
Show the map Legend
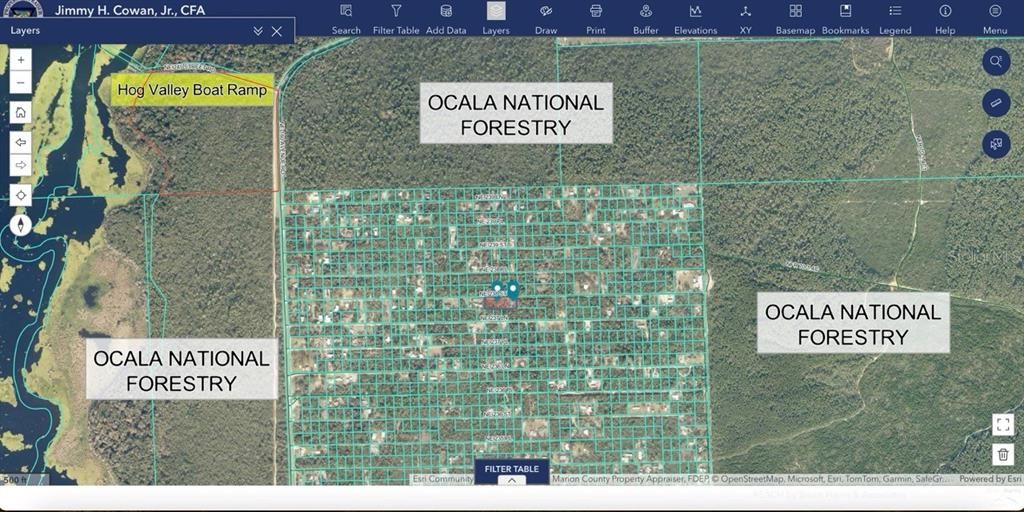pyautogui.click(x=895, y=17)
